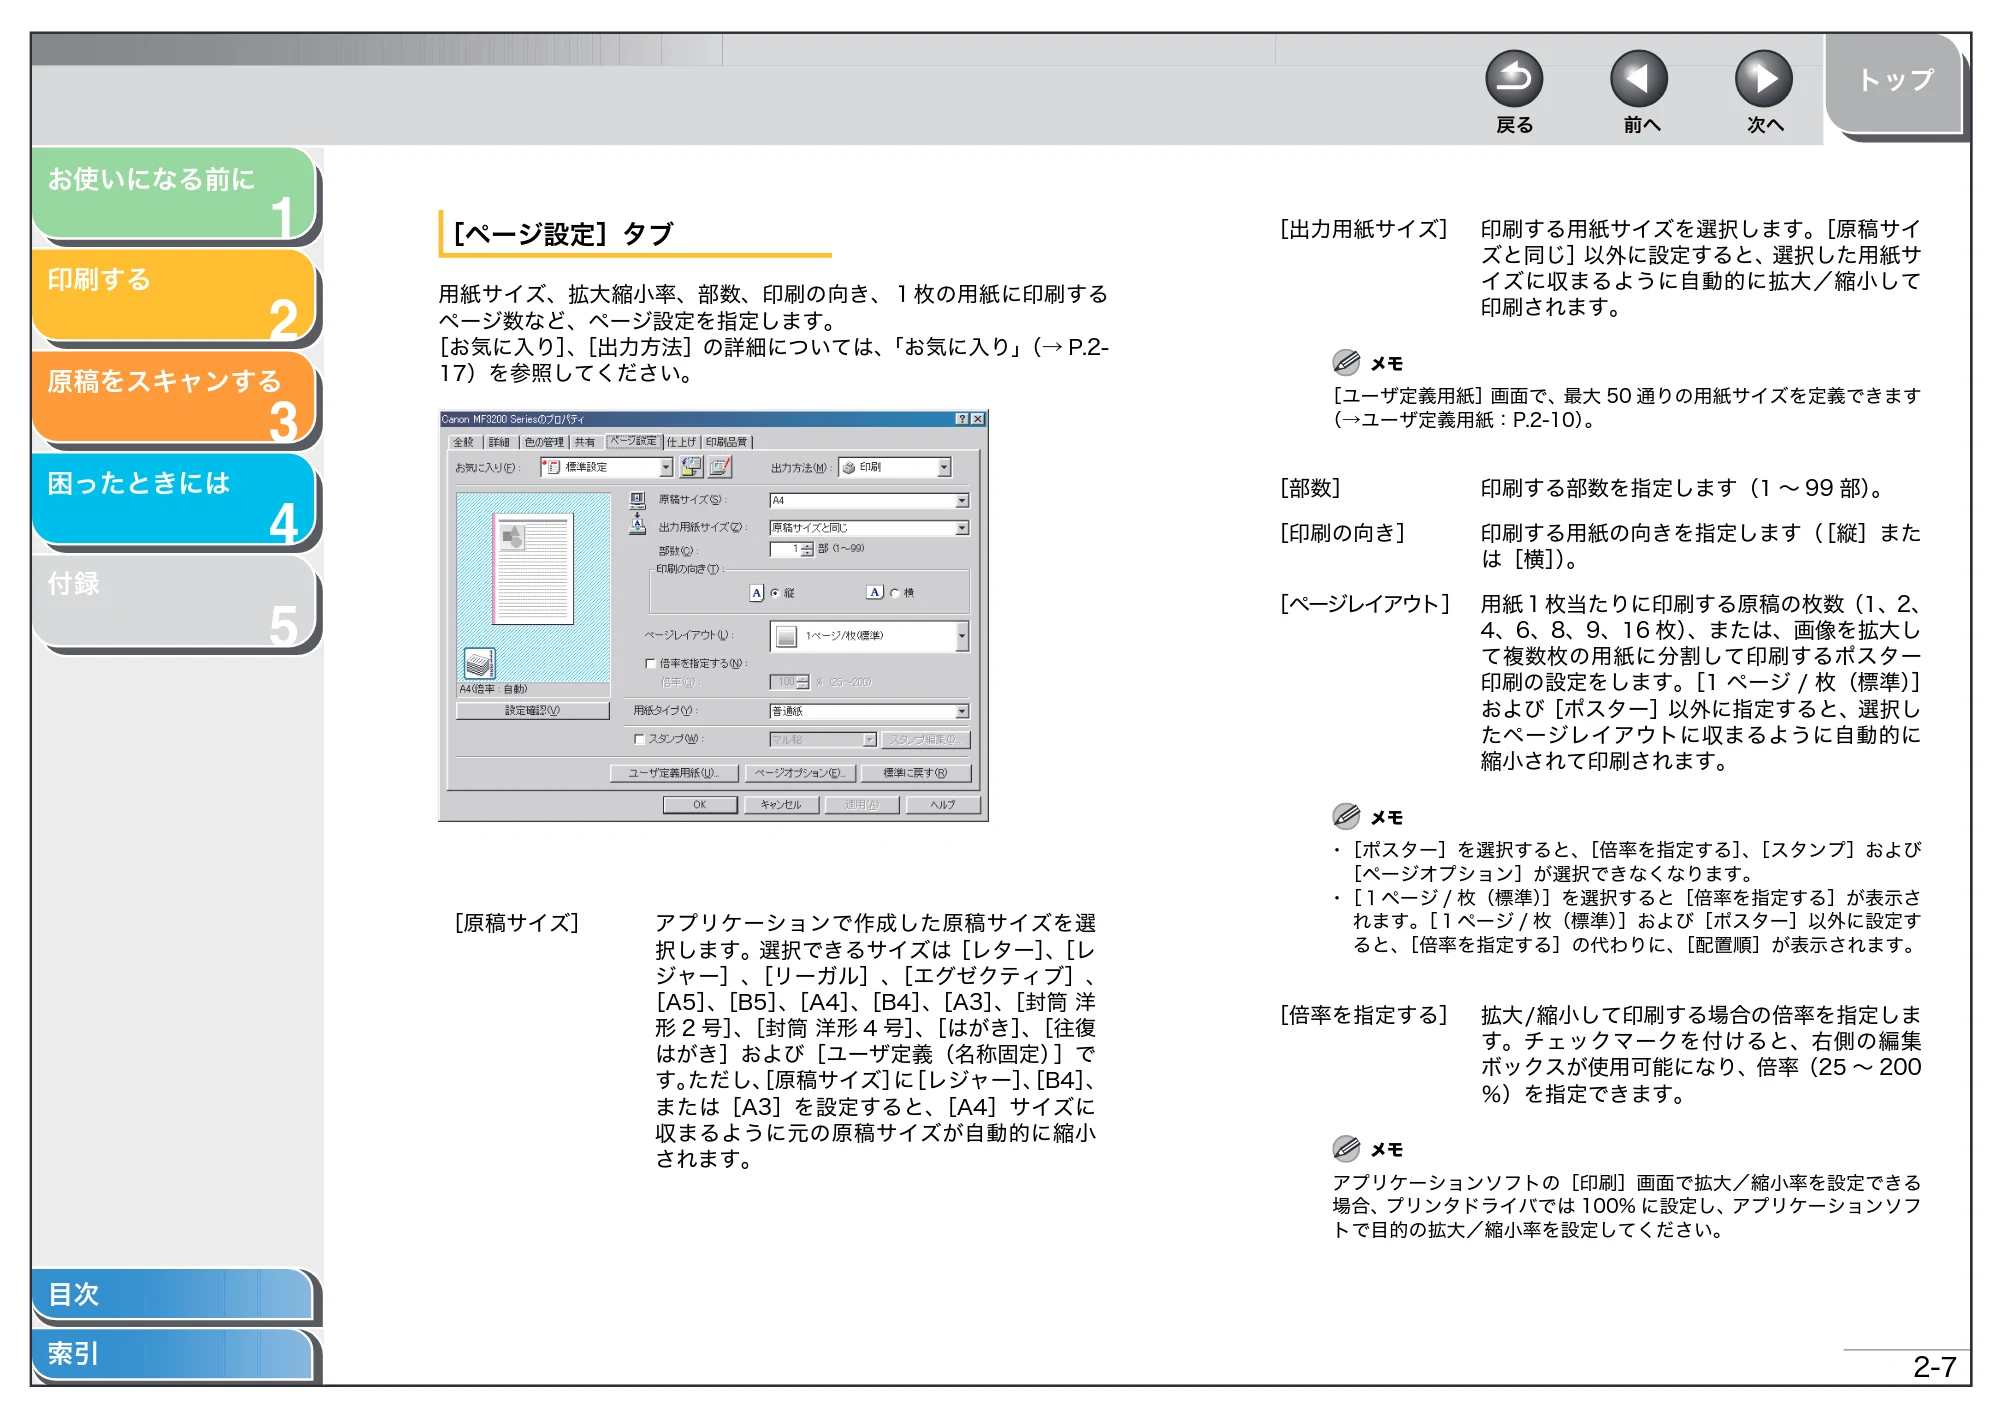Click the トップ top tab
This screenshot has height=1415, width=2000.
[1894, 83]
